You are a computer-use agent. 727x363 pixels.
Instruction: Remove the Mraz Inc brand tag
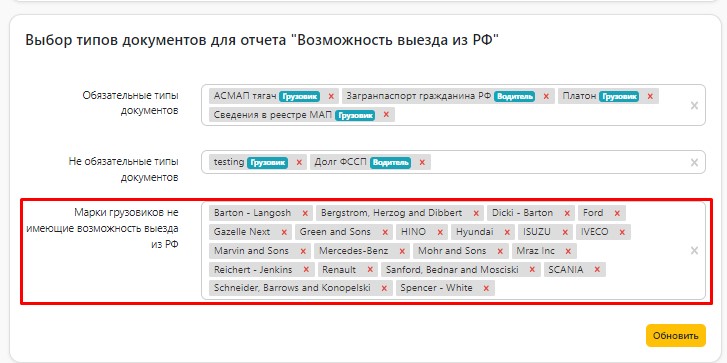(568, 251)
